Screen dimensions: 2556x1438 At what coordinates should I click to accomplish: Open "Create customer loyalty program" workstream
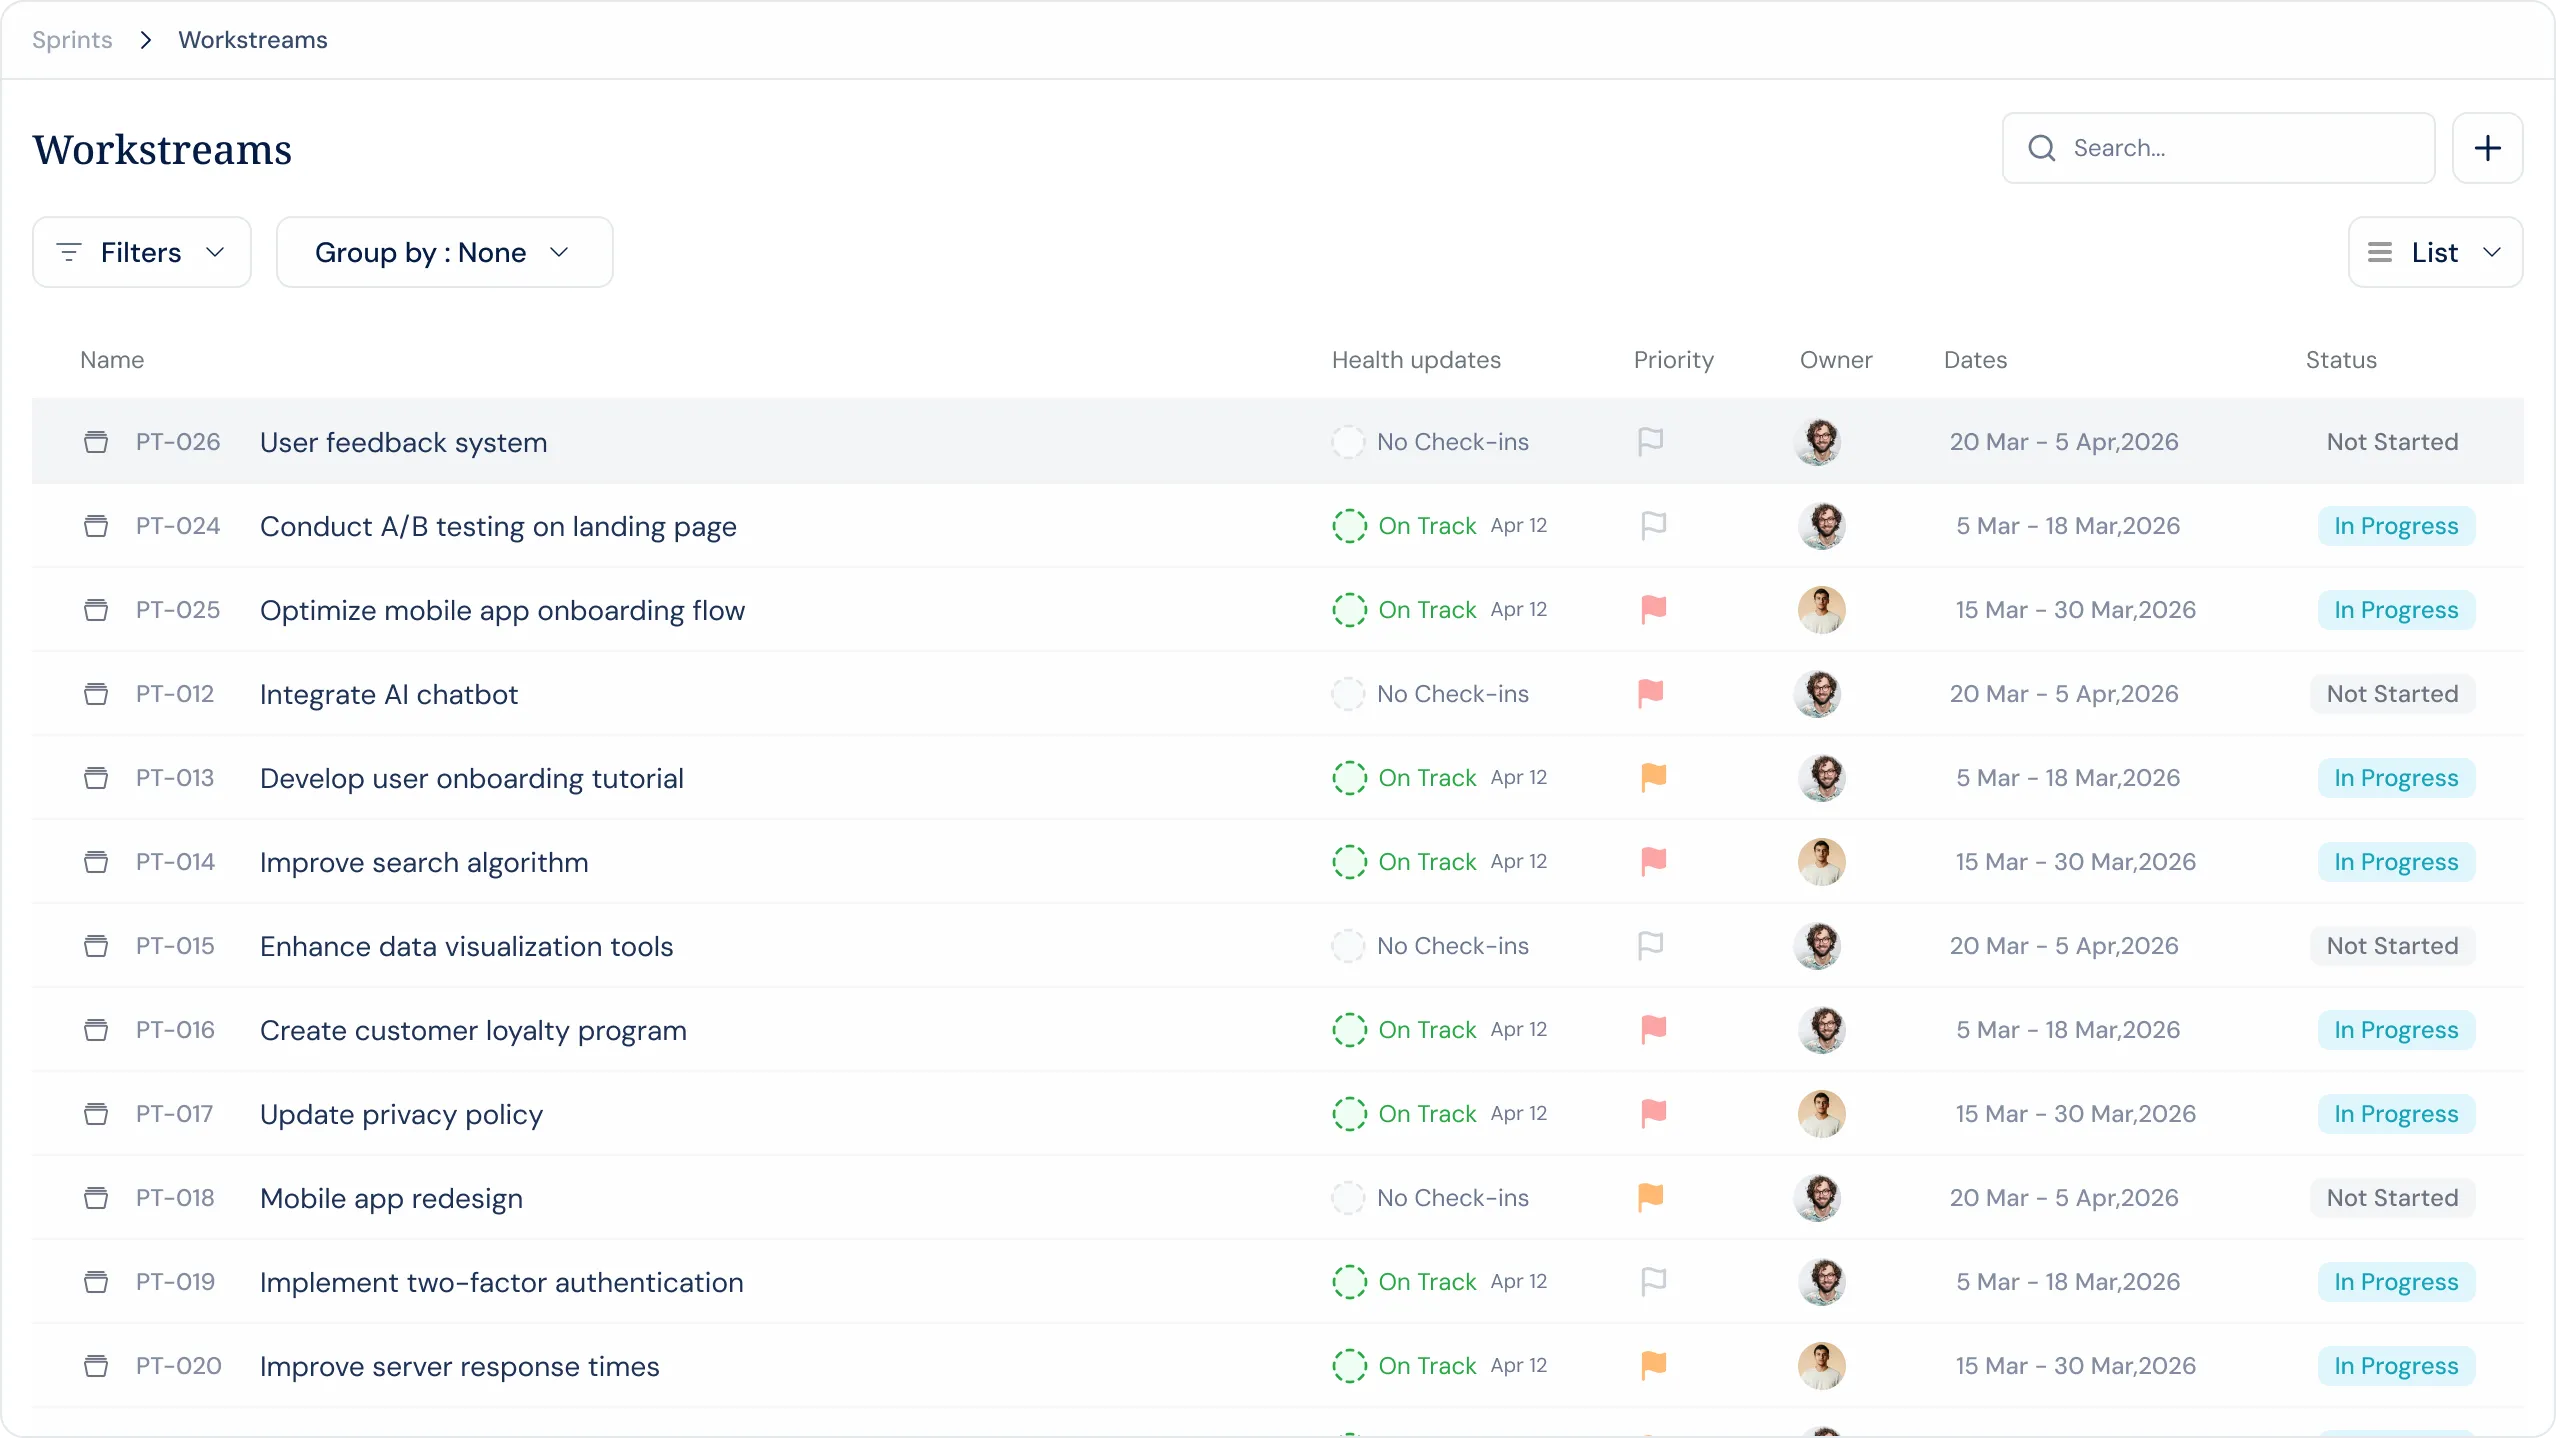473,1030
